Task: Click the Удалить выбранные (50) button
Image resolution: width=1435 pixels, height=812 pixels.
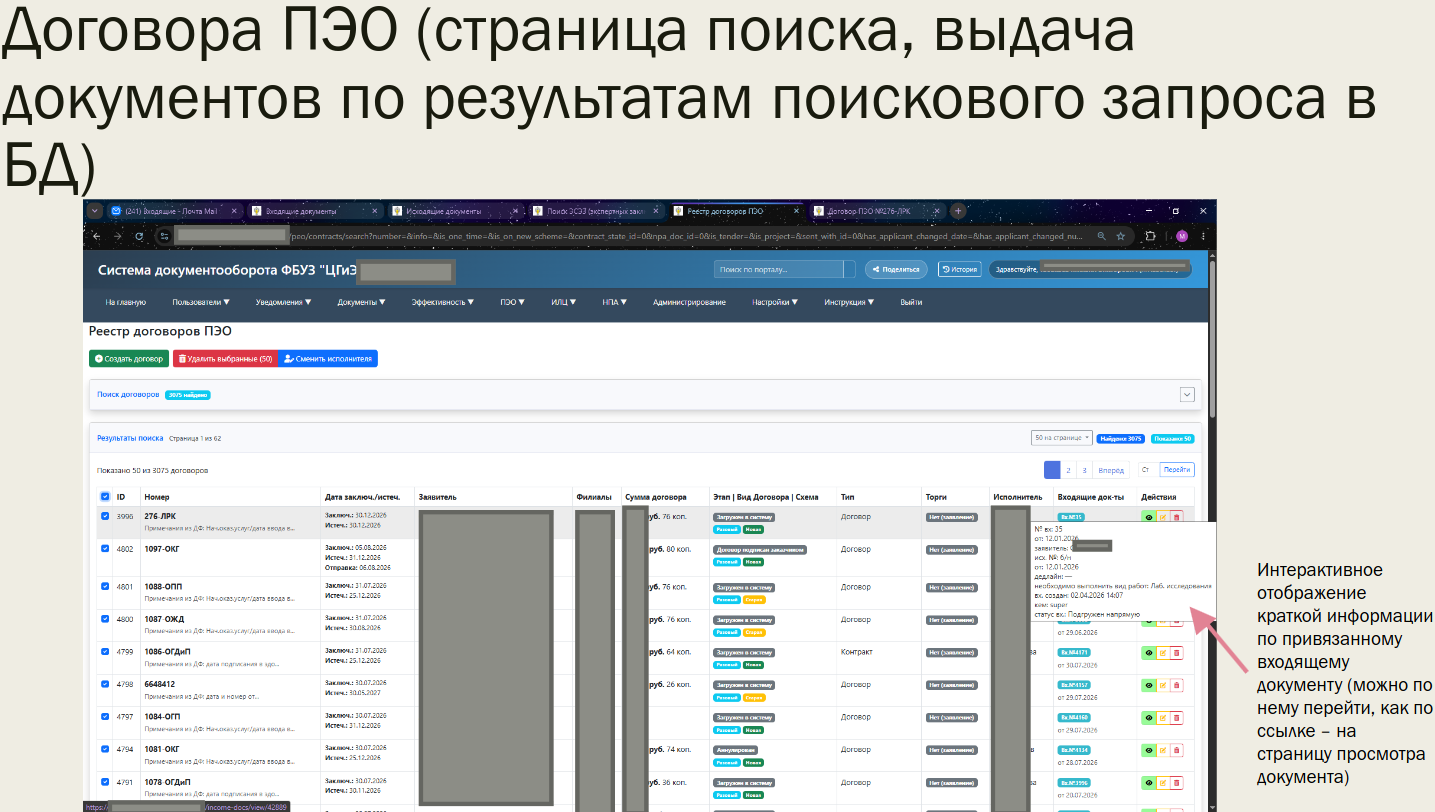Action: coord(225,358)
